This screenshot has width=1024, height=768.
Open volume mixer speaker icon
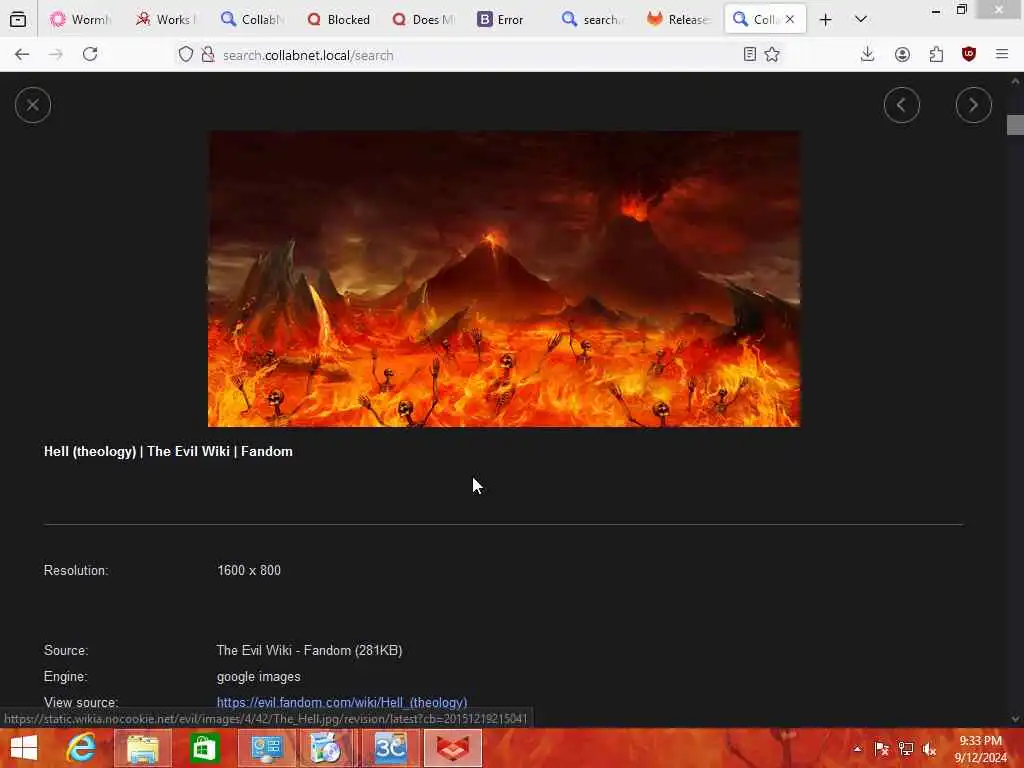pos(929,749)
